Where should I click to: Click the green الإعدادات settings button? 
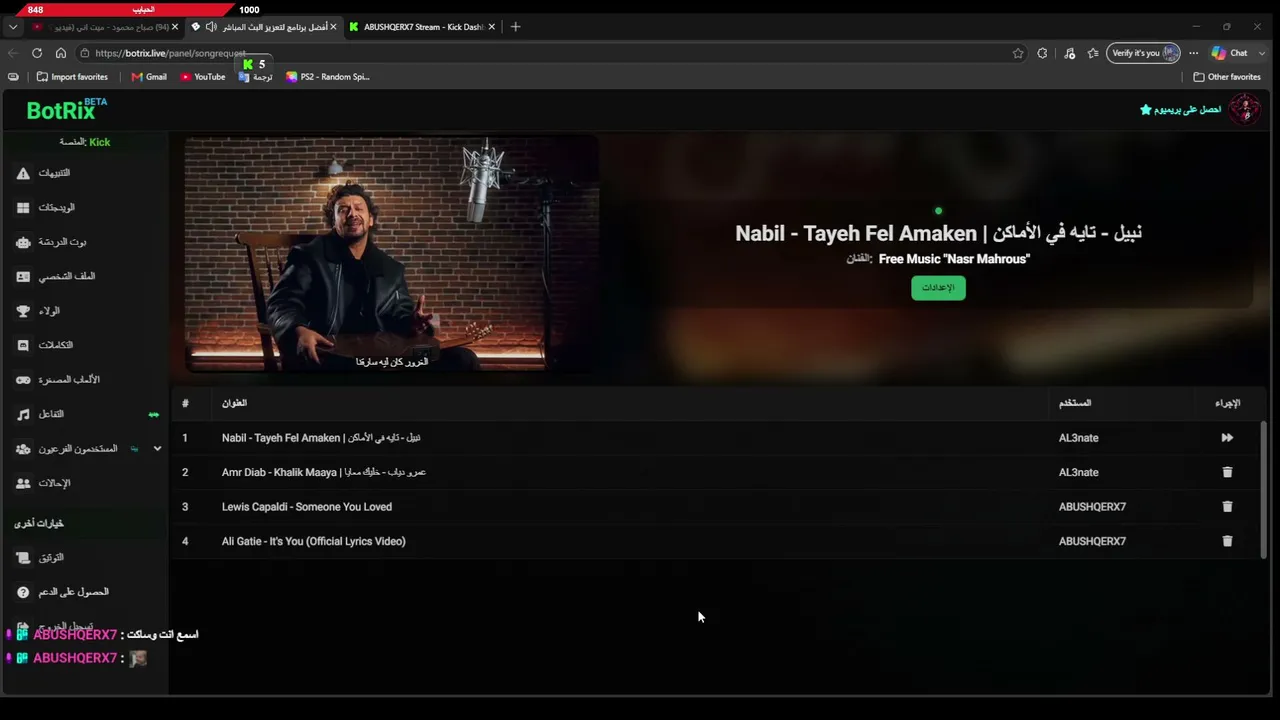pos(938,288)
